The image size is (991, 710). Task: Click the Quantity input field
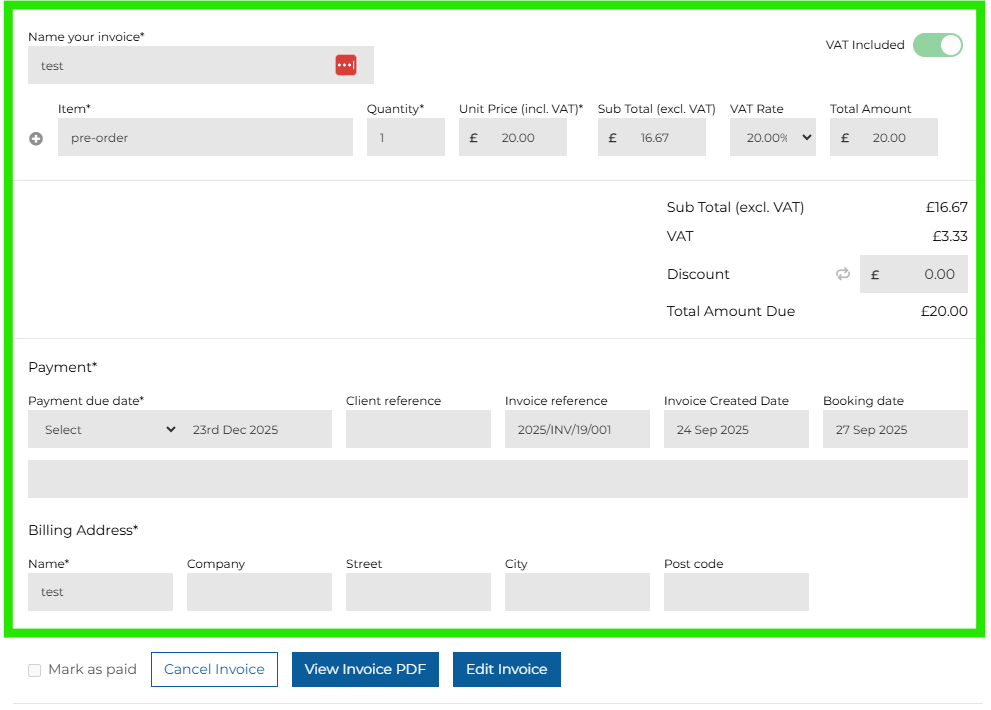click(x=405, y=138)
